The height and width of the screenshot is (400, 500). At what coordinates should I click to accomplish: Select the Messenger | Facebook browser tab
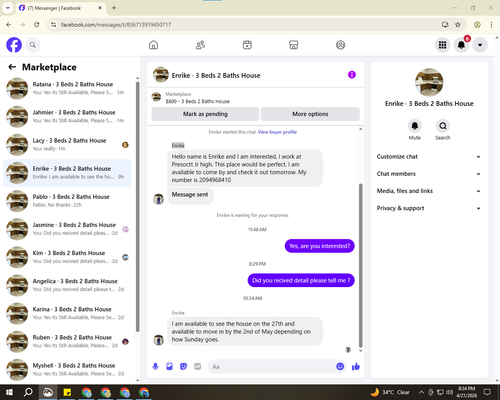point(60,8)
